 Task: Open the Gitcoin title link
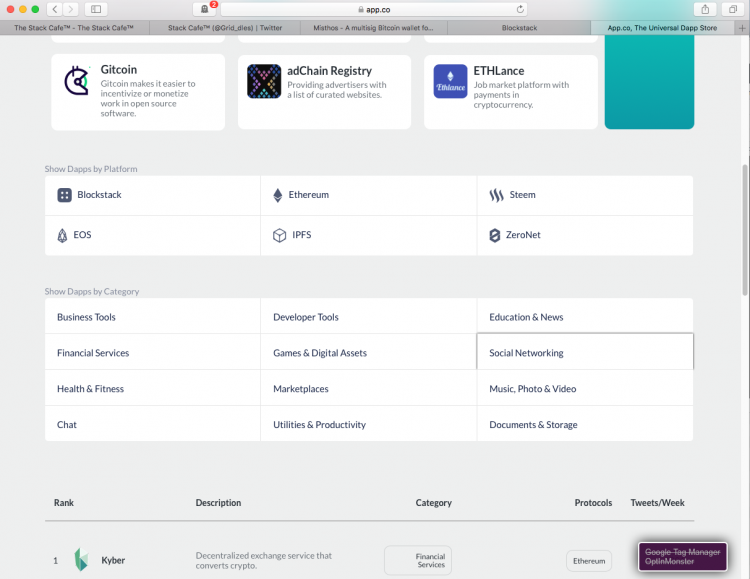pyautogui.click(x=119, y=69)
